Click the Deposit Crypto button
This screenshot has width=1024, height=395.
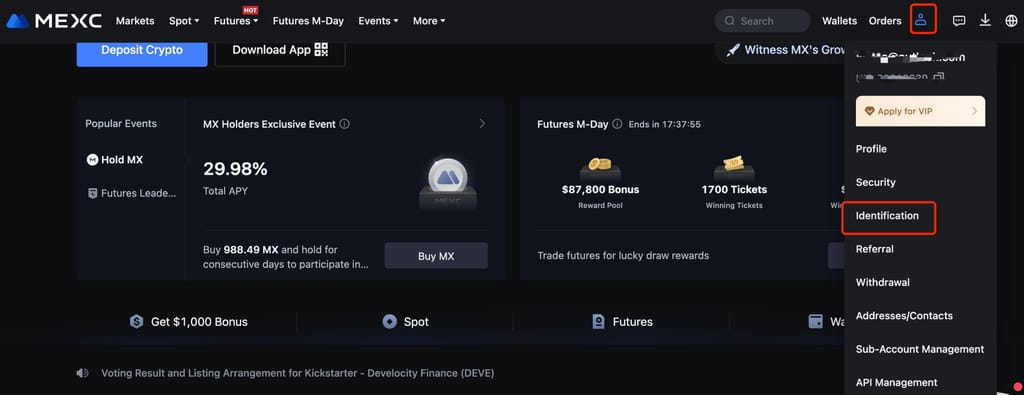click(x=142, y=50)
